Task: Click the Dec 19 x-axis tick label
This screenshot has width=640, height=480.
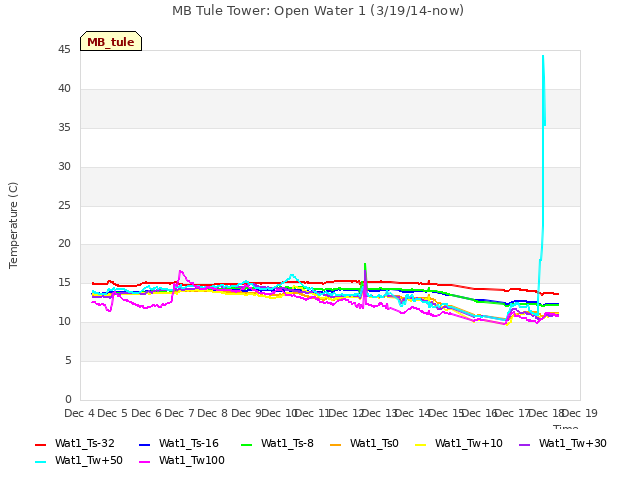Action: [580, 413]
